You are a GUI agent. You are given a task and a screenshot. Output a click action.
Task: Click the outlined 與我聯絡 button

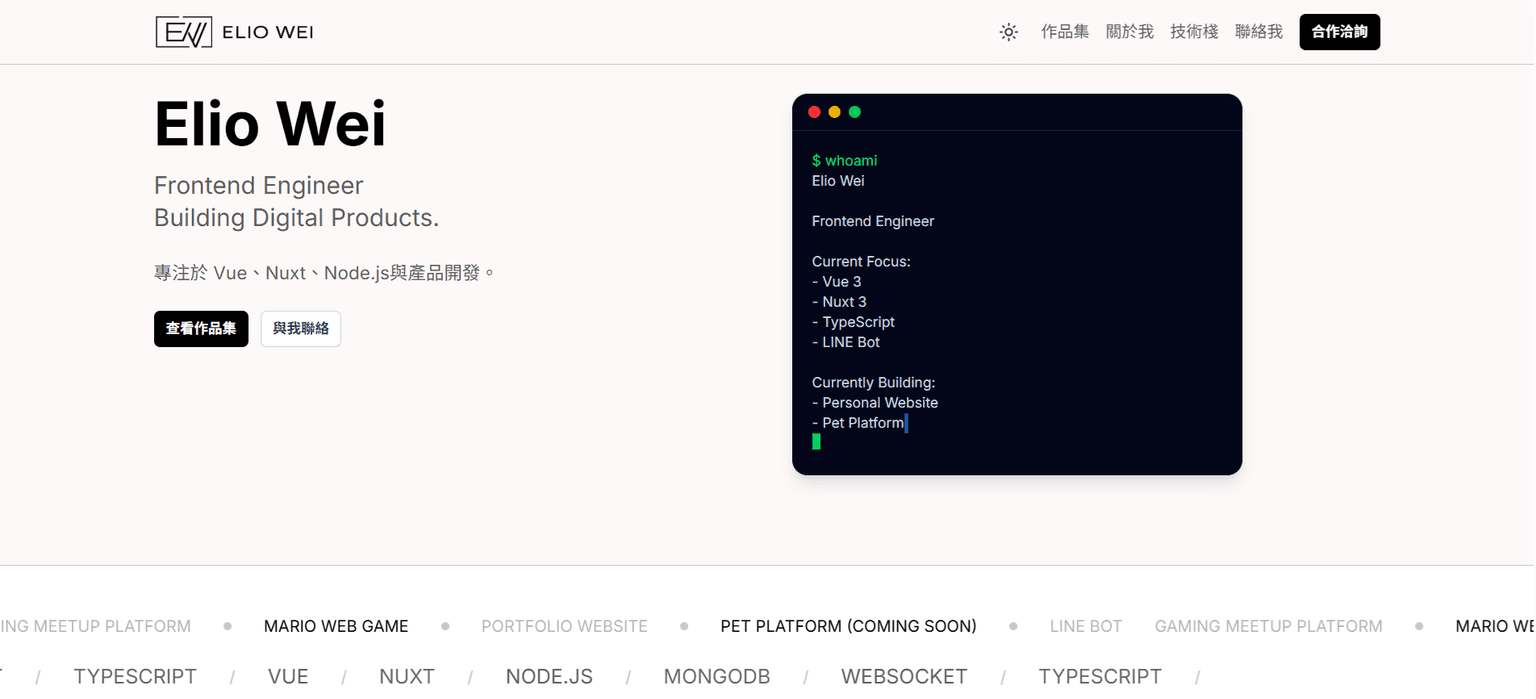(301, 329)
